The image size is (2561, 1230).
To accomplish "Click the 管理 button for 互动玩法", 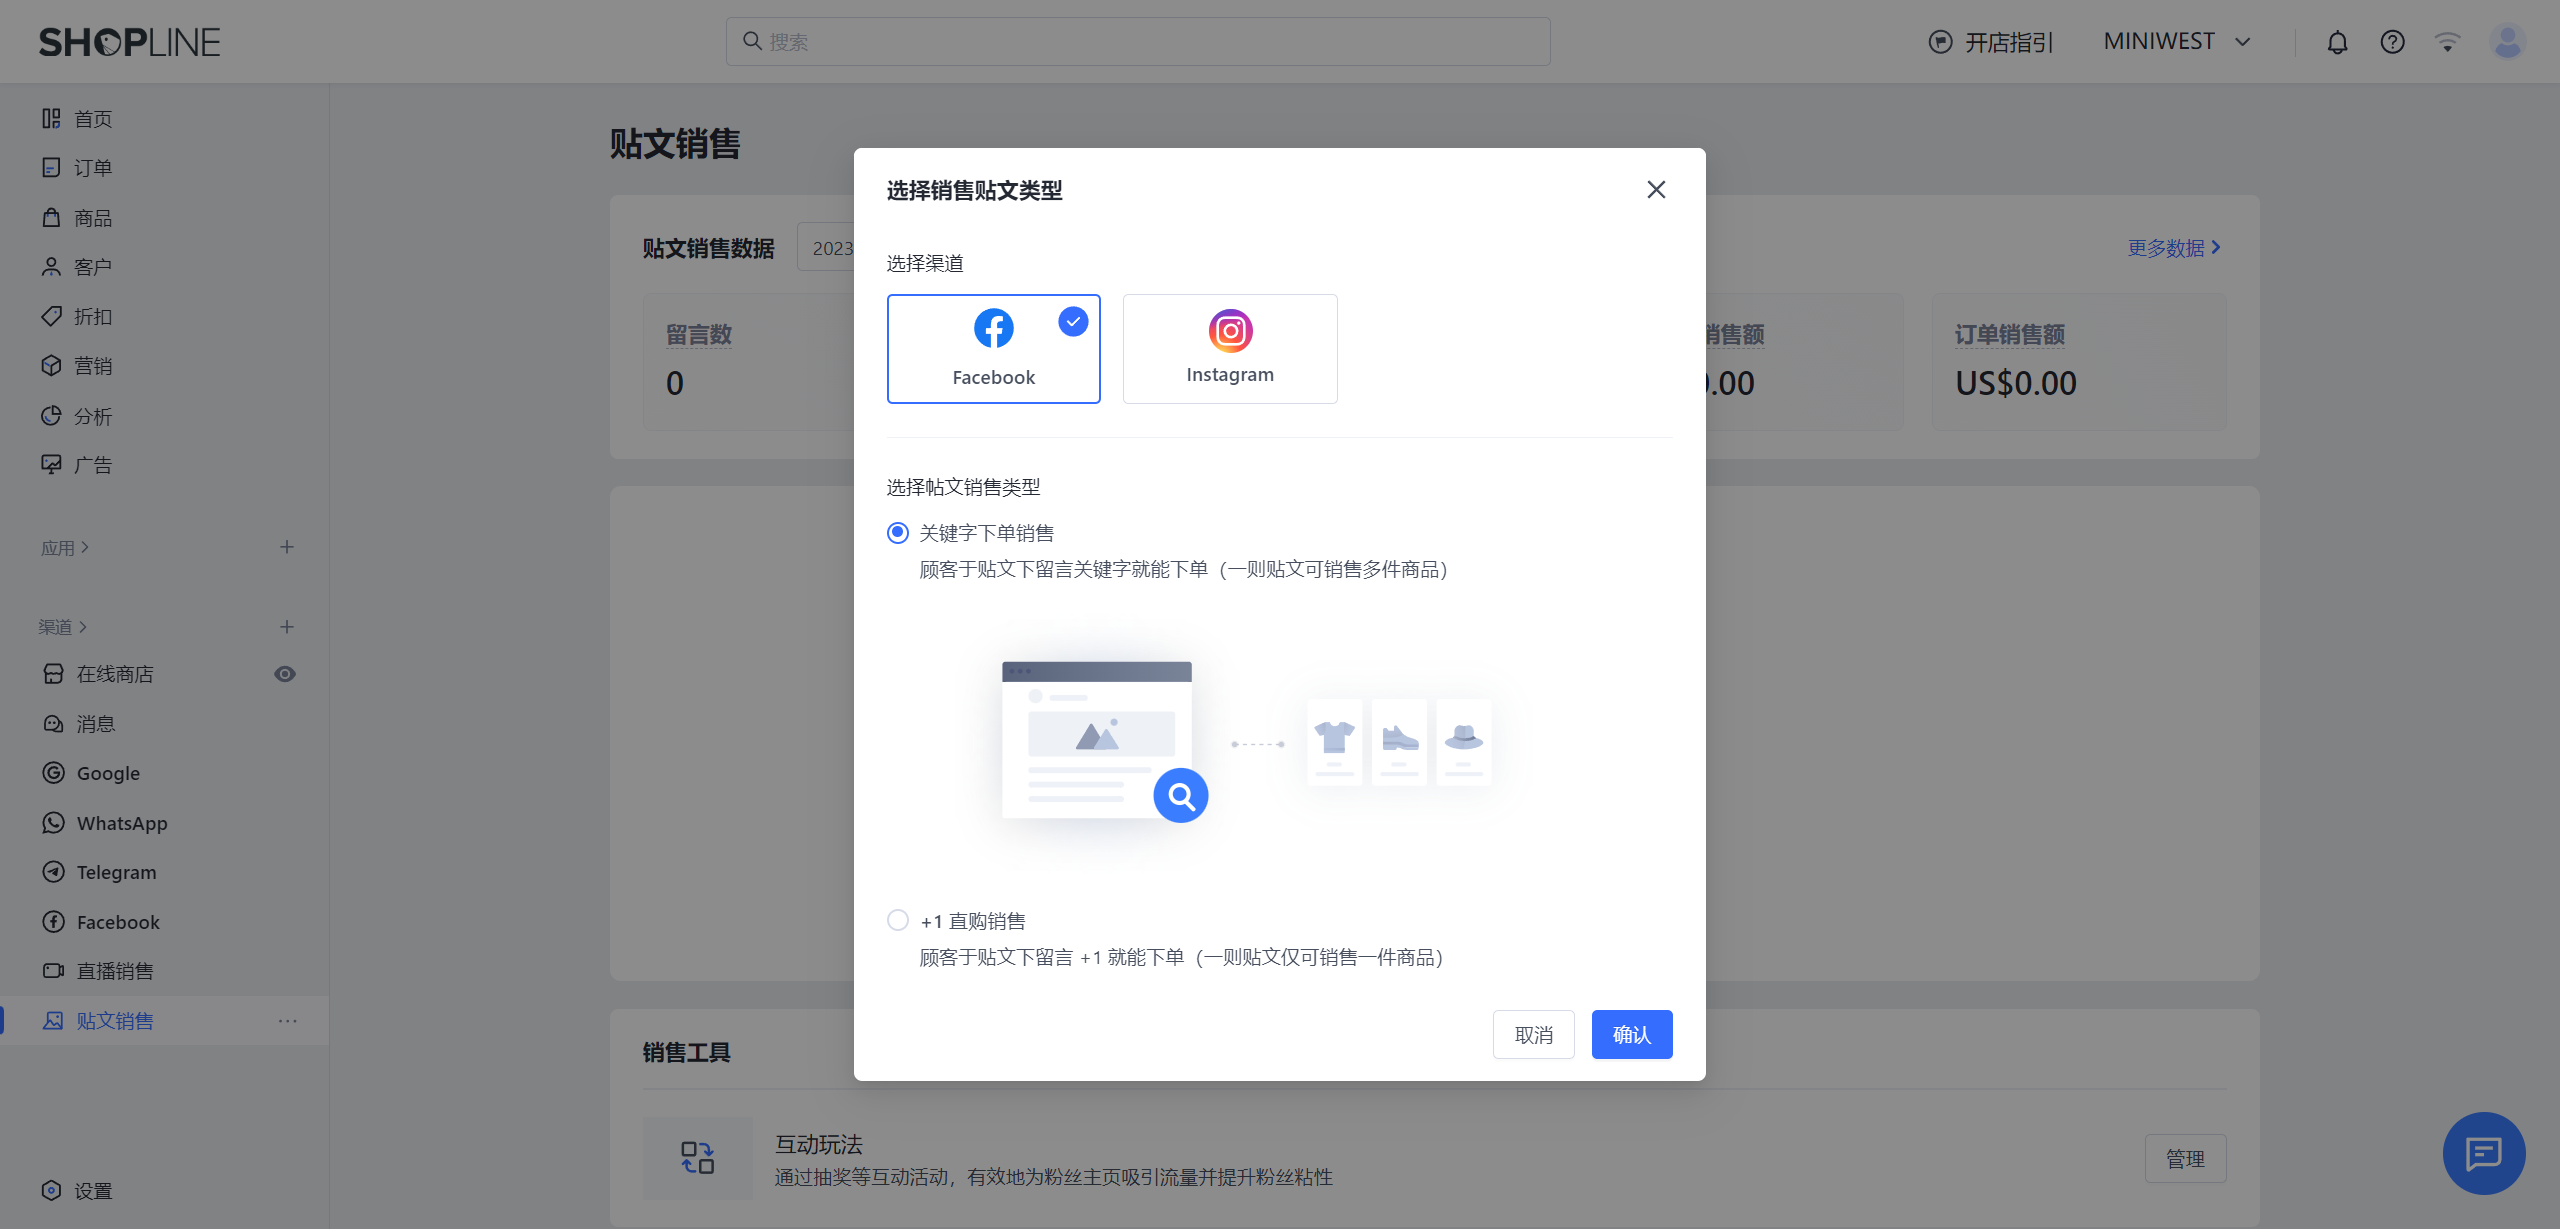I will 2186,1158.
